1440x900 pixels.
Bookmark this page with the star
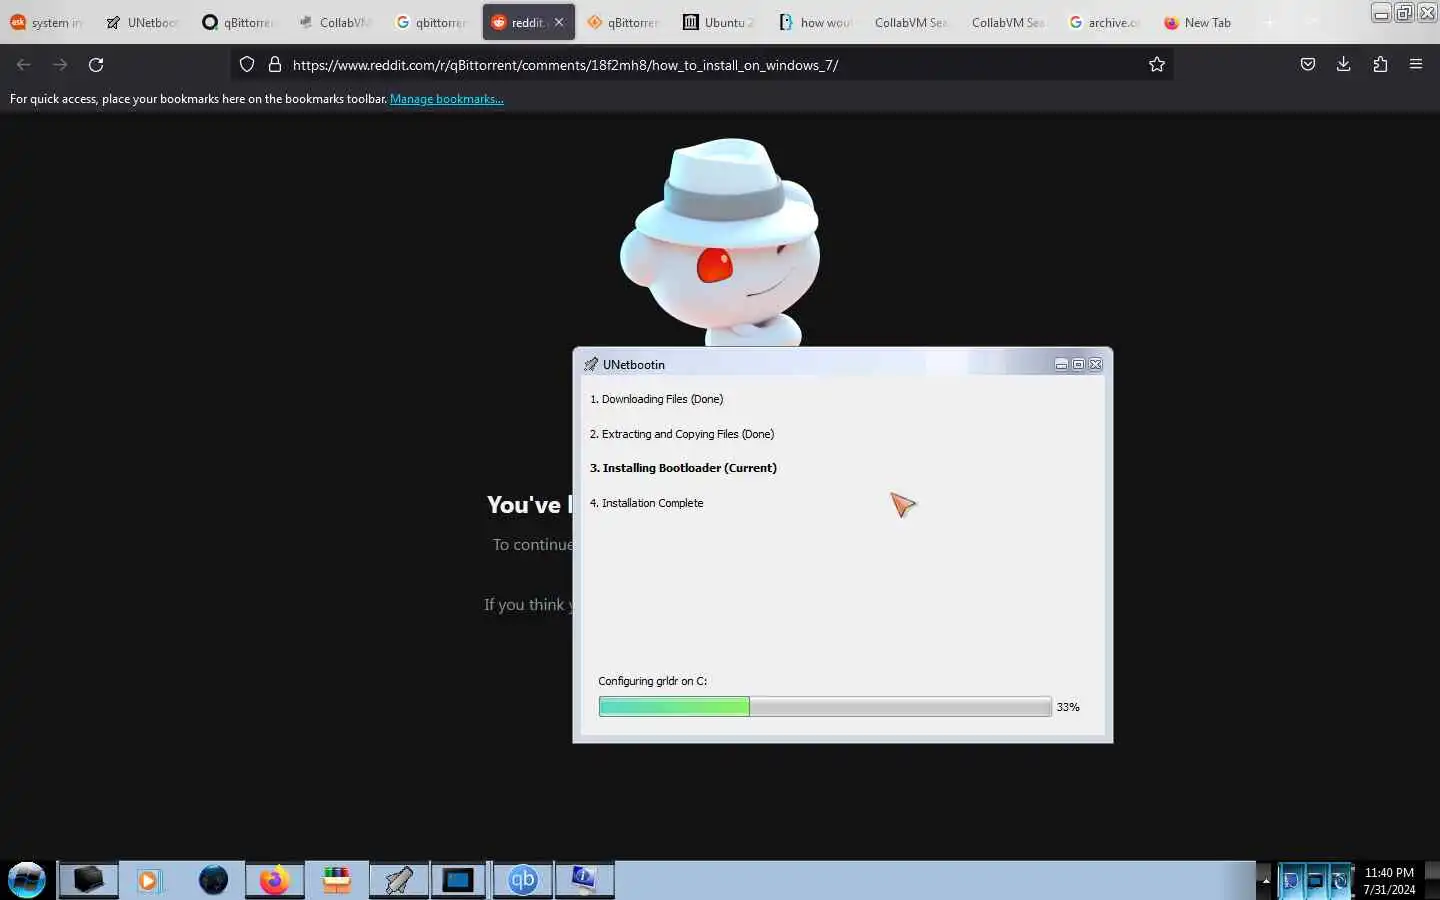[1157, 65]
